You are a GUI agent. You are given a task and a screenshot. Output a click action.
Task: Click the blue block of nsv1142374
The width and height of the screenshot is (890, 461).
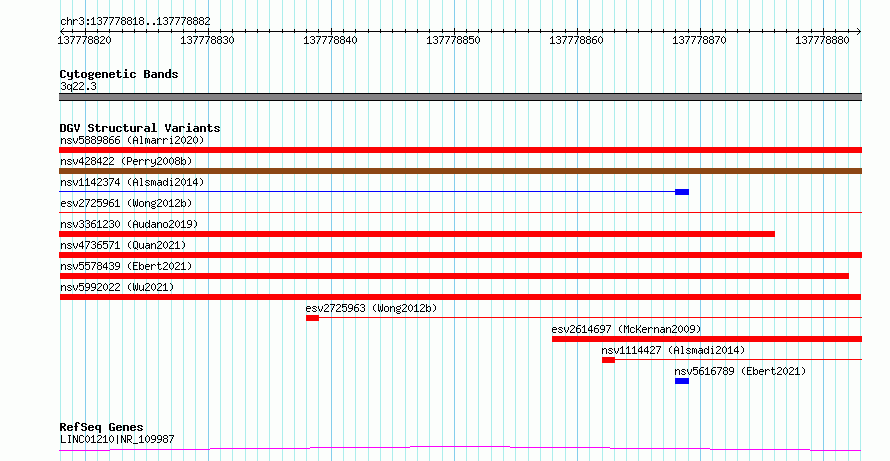[682, 192]
